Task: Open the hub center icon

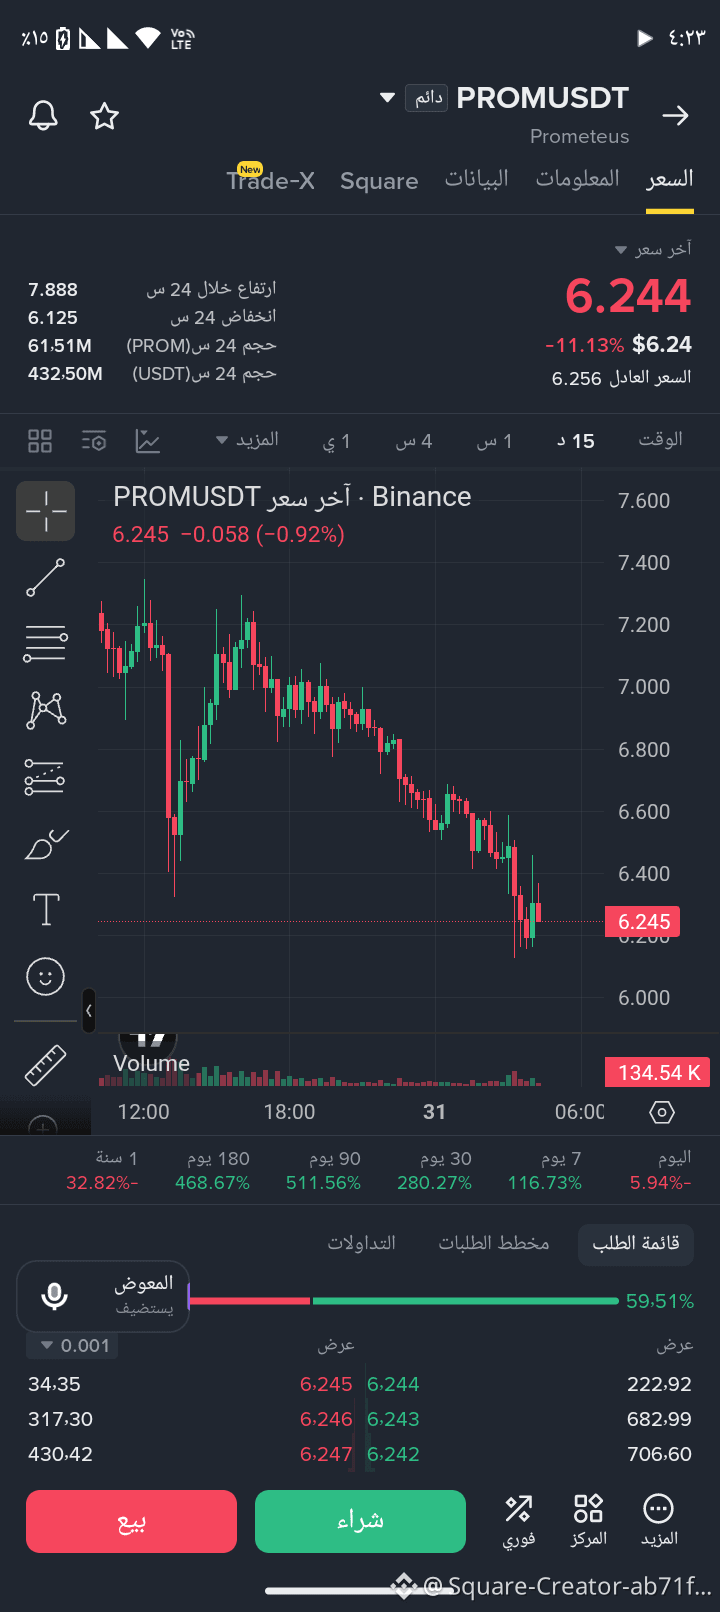Action: (x=588, y=1521)
